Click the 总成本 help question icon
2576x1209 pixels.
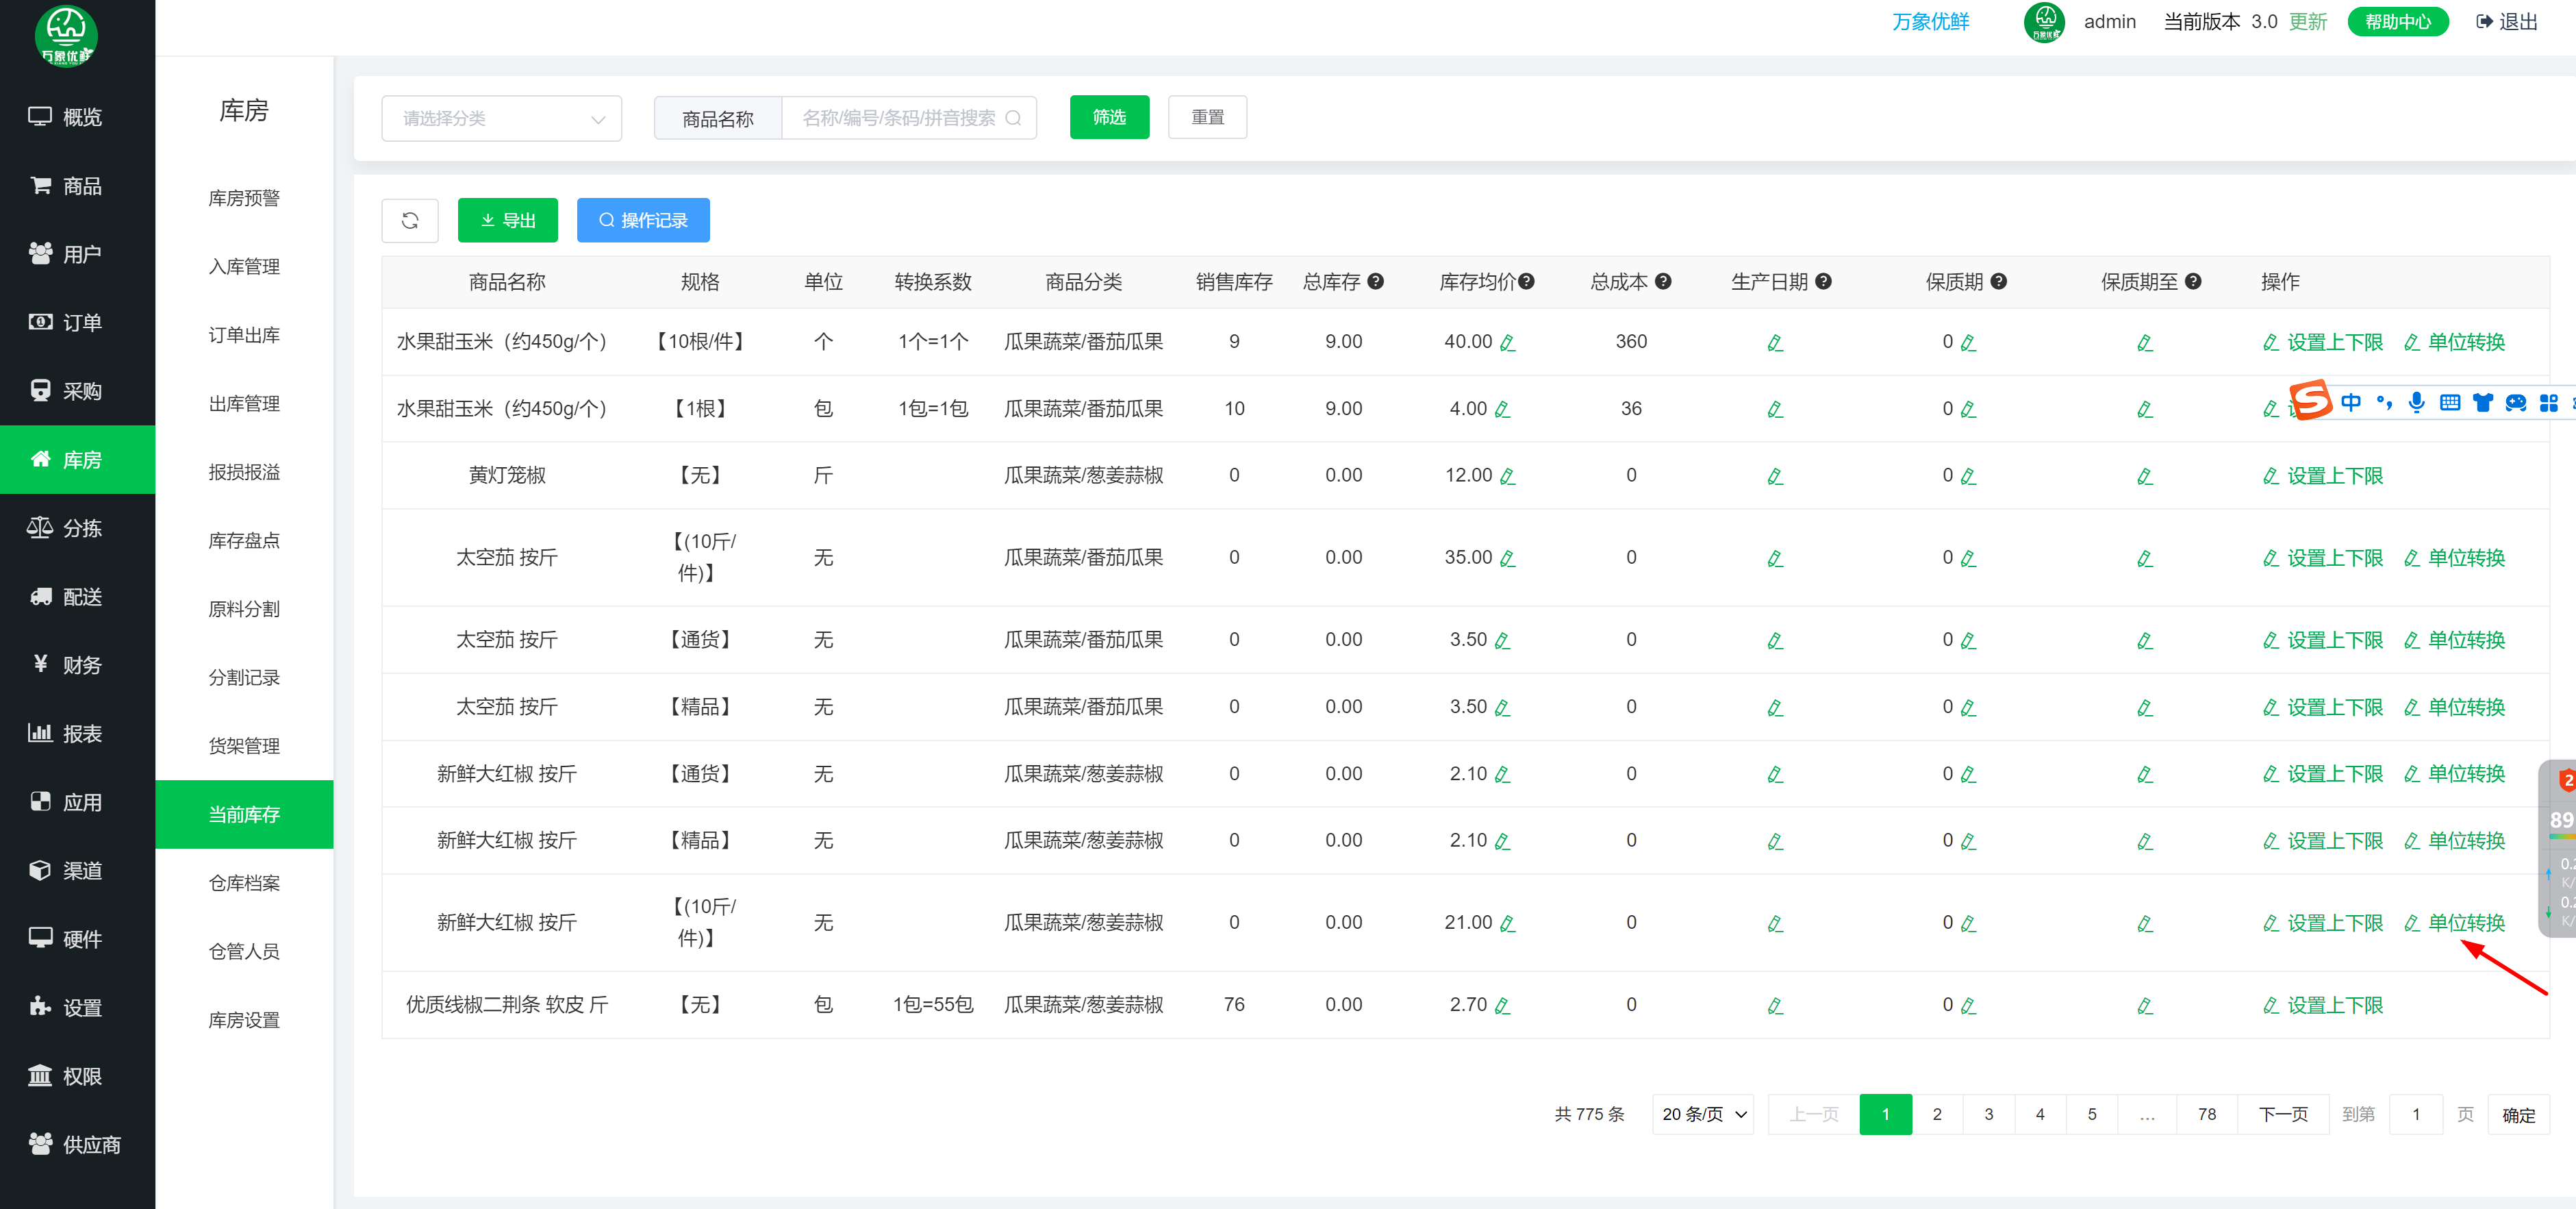pos(1663,282)
